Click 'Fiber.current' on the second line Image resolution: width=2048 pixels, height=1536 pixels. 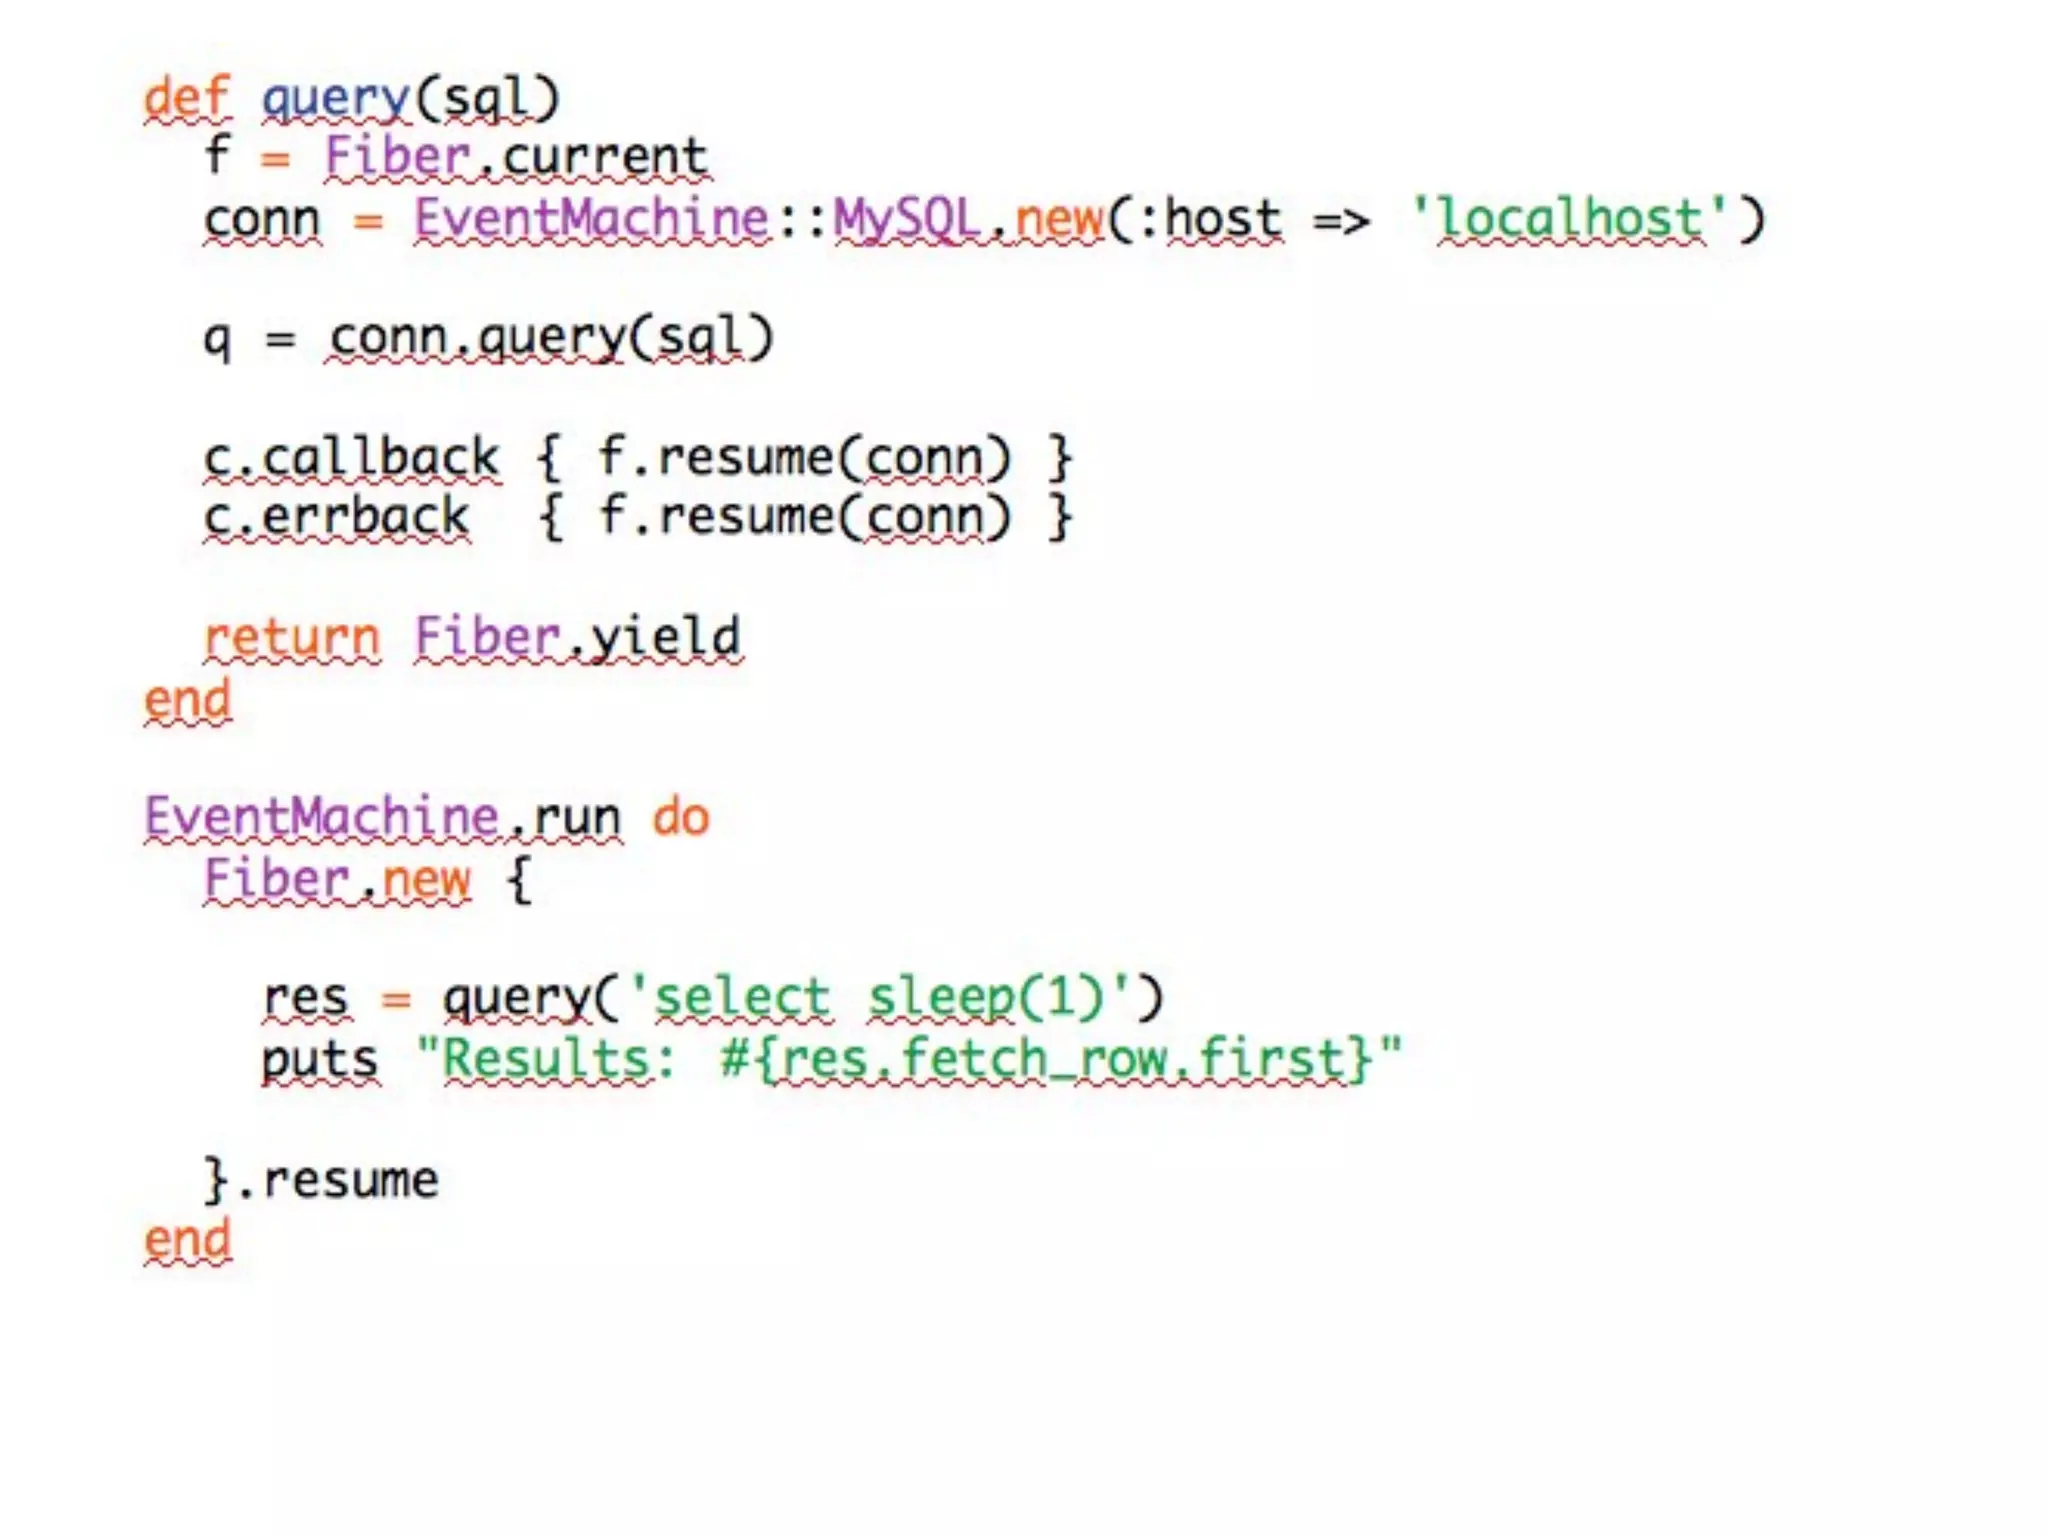pos(516,158)
